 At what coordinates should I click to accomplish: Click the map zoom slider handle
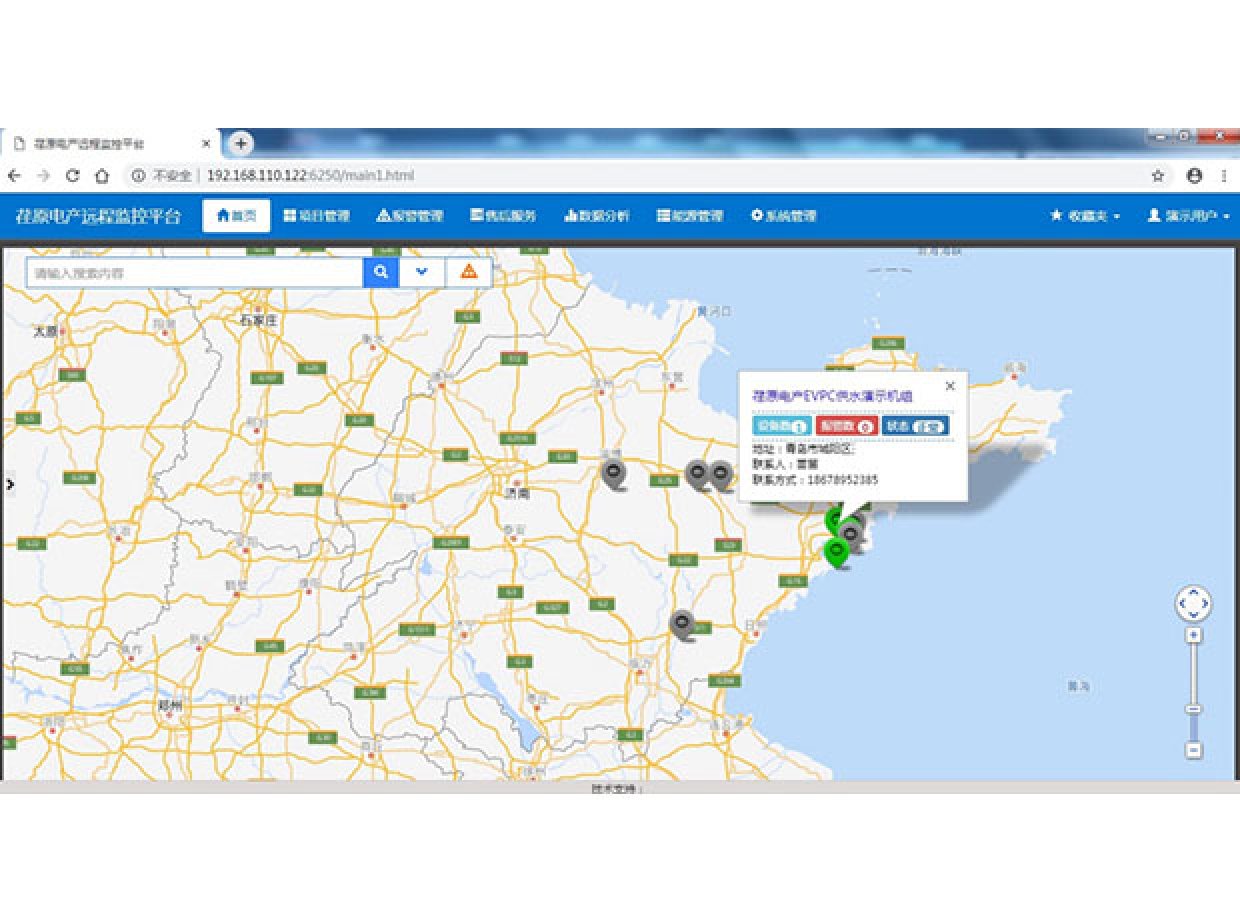pyautogui.click(x=1193, y=709)
